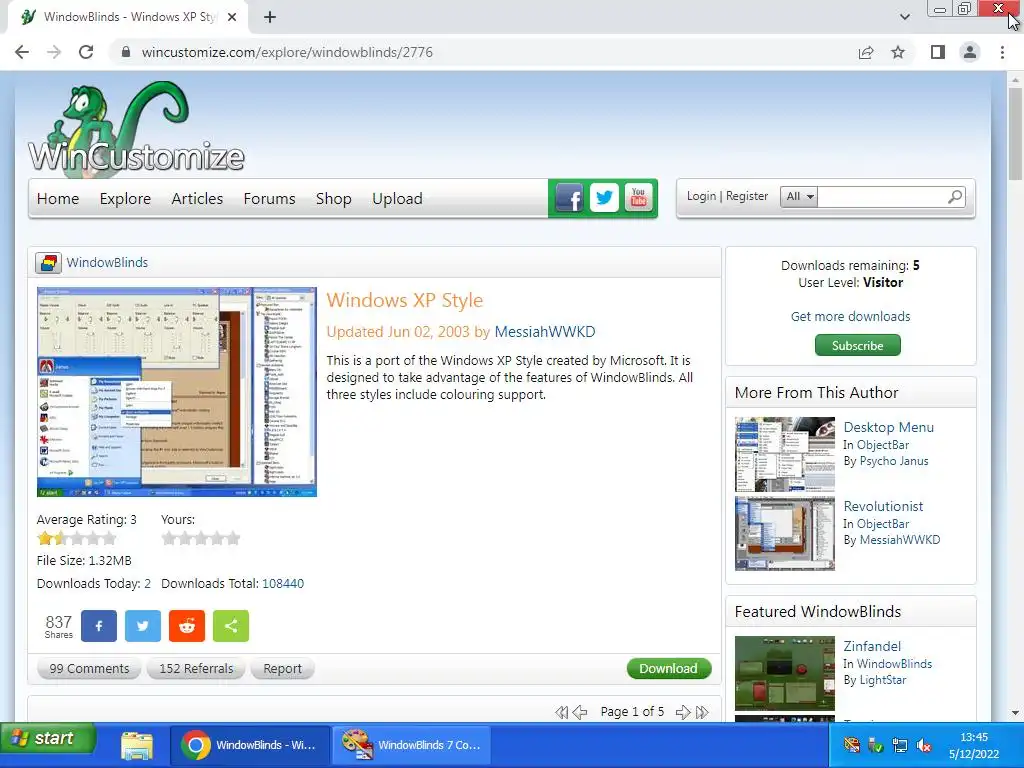Open the Articles menu
This screenshot has width=1024, height=768.
pos(197,199)
